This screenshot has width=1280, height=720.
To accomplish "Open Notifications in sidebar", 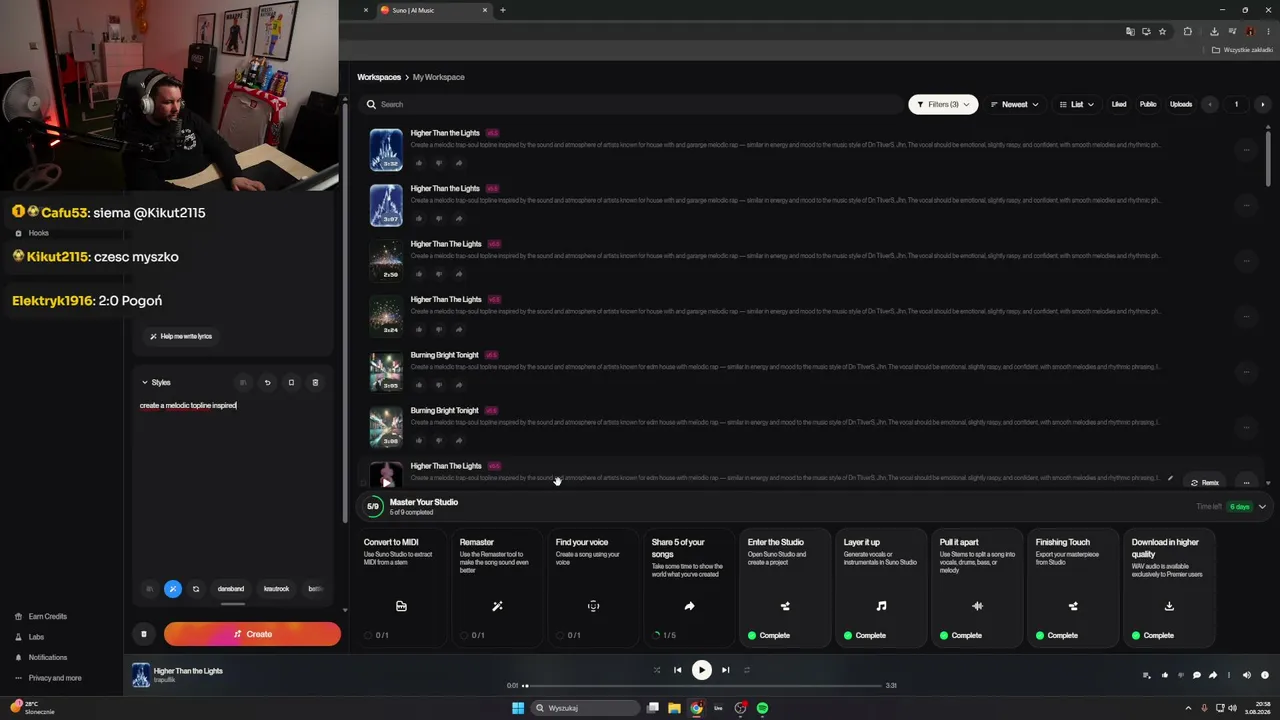I will click(41, 657).
